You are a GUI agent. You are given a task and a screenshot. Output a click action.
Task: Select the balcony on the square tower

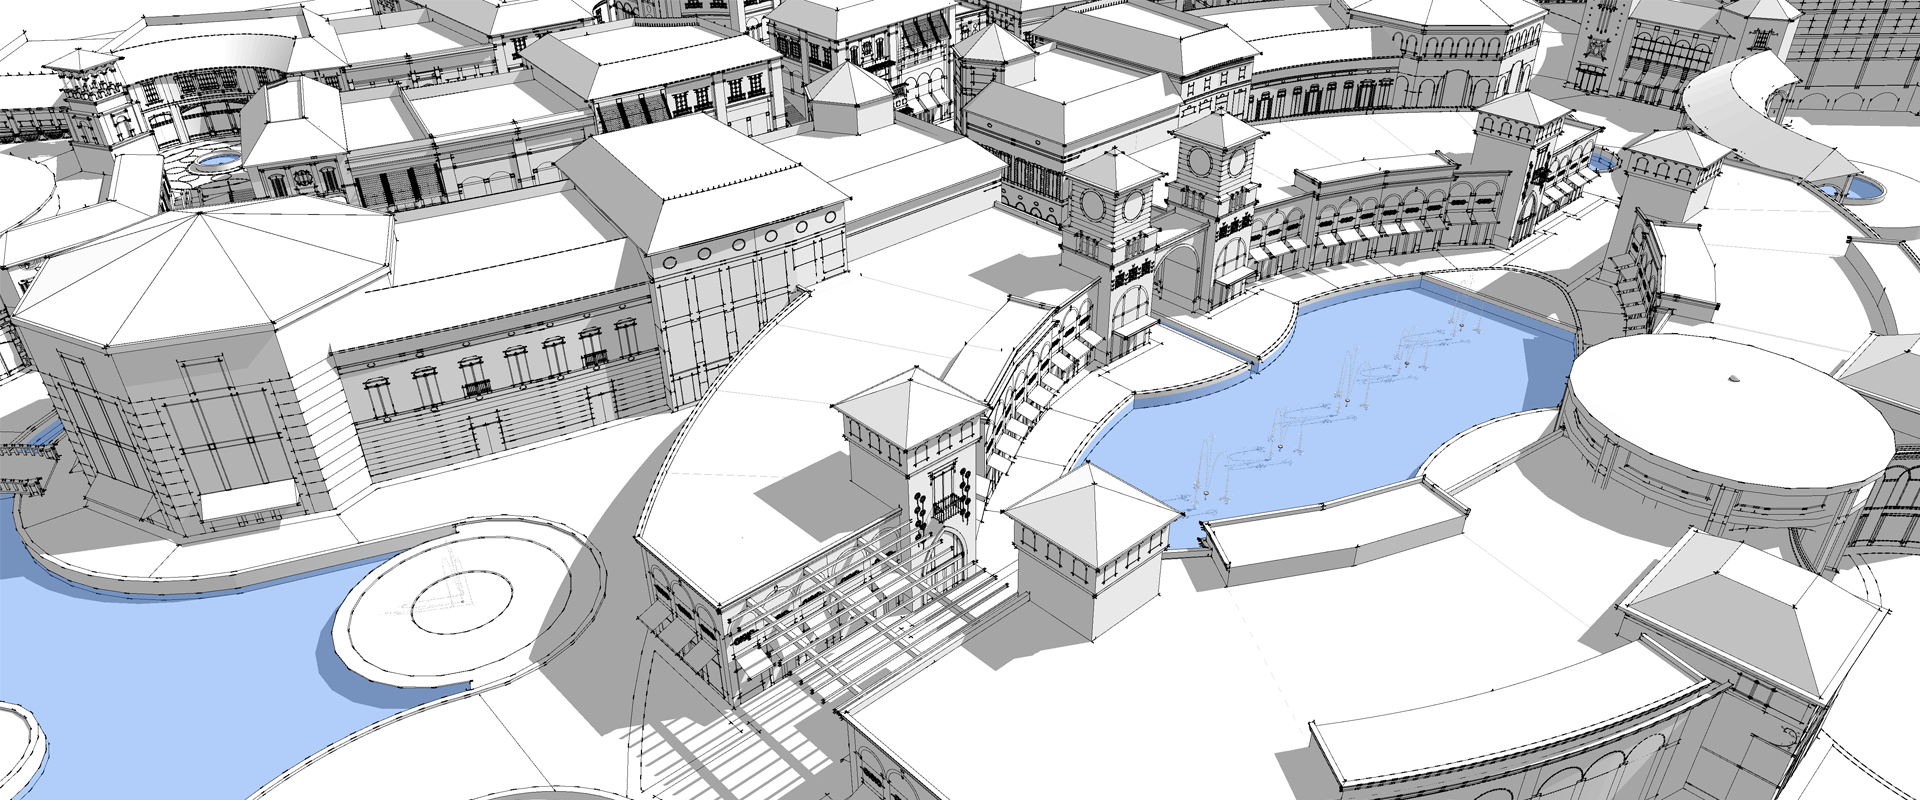pos(950,507)
